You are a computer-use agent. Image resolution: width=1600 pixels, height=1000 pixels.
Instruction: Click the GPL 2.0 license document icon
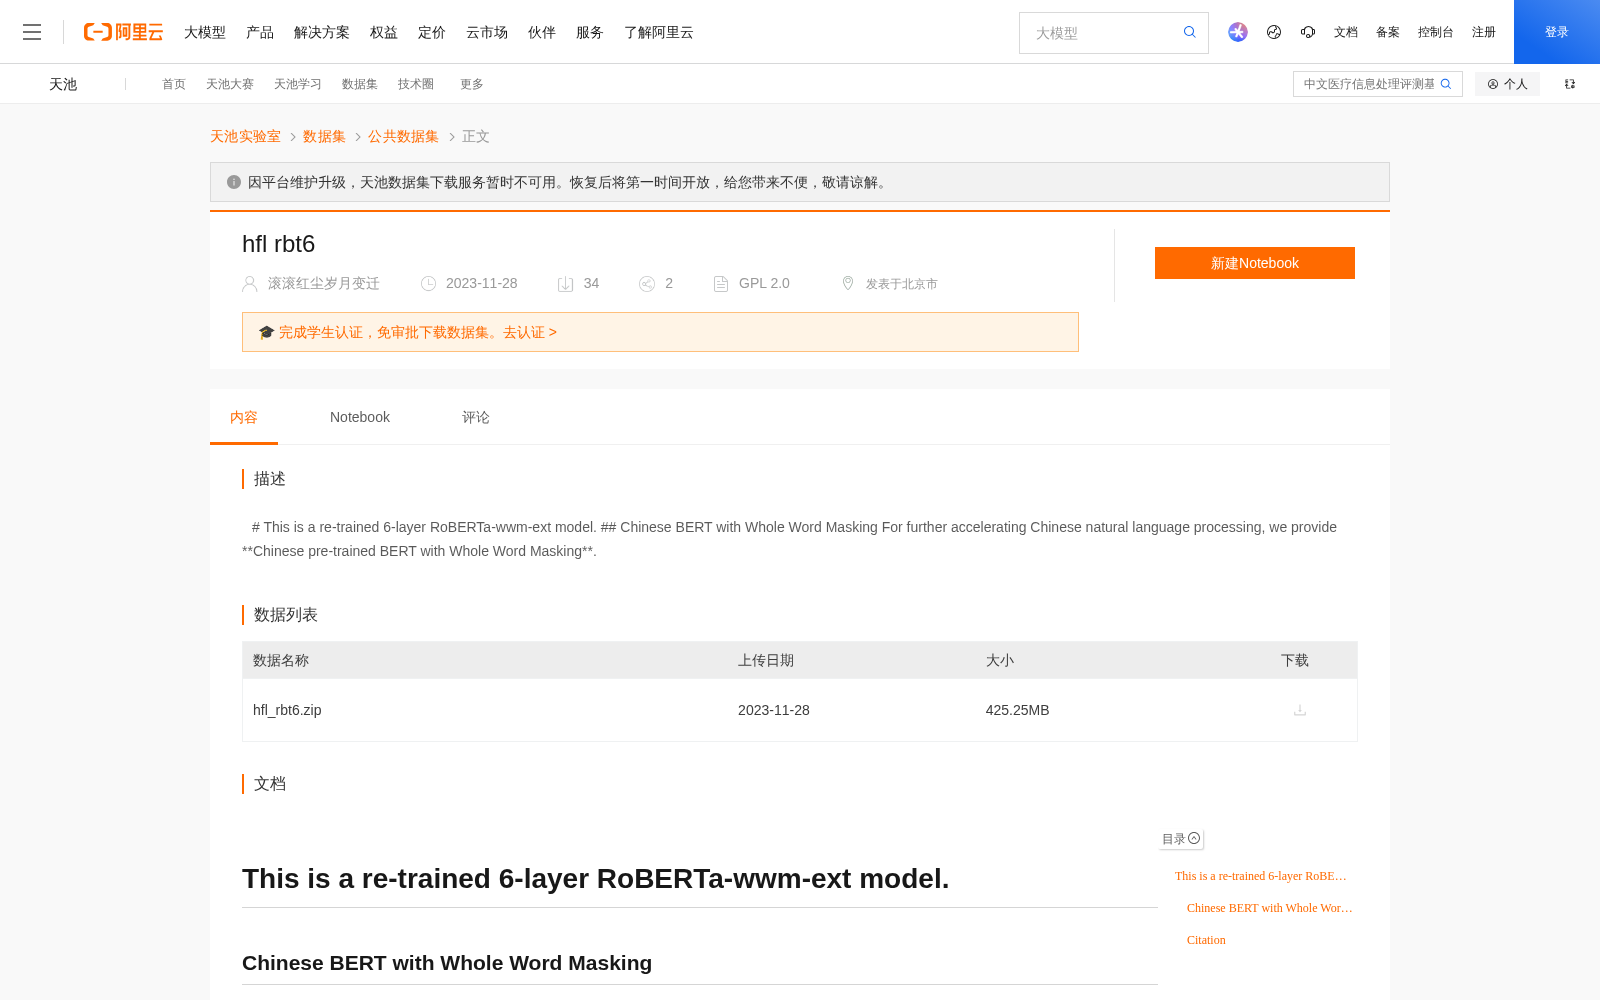coord(721,284)
